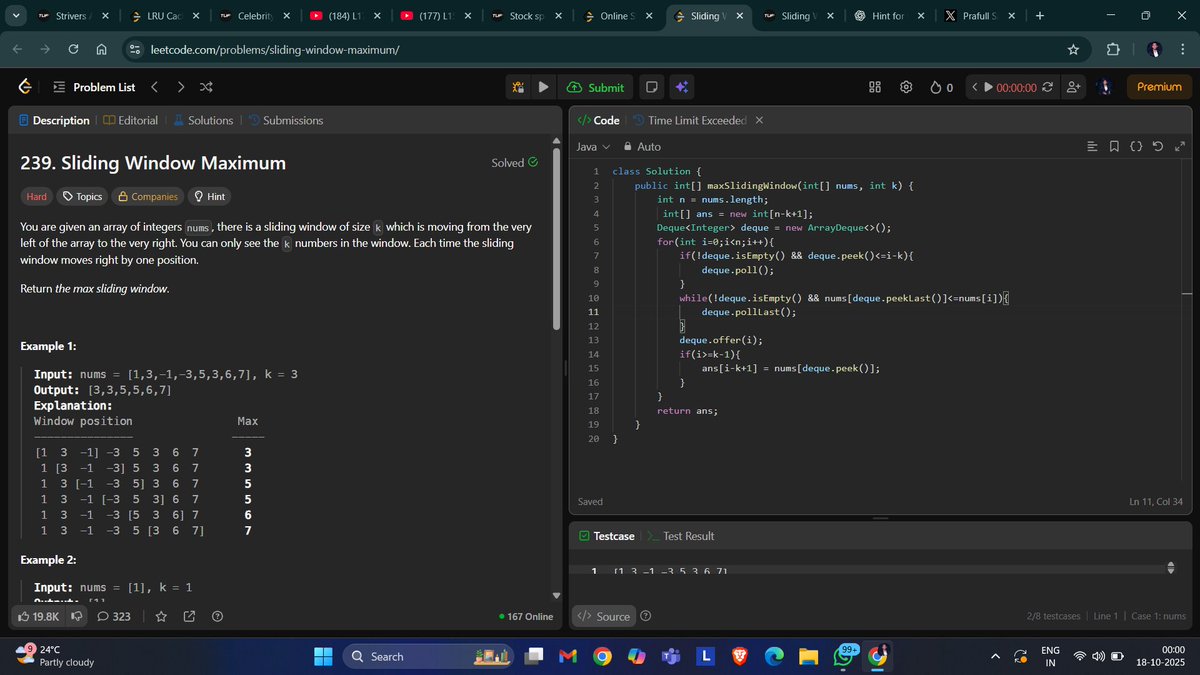The width and height of the screenshot is (1200, 675).
Task: Open browser extensions puzzle icon
Action: point(1113,49)
